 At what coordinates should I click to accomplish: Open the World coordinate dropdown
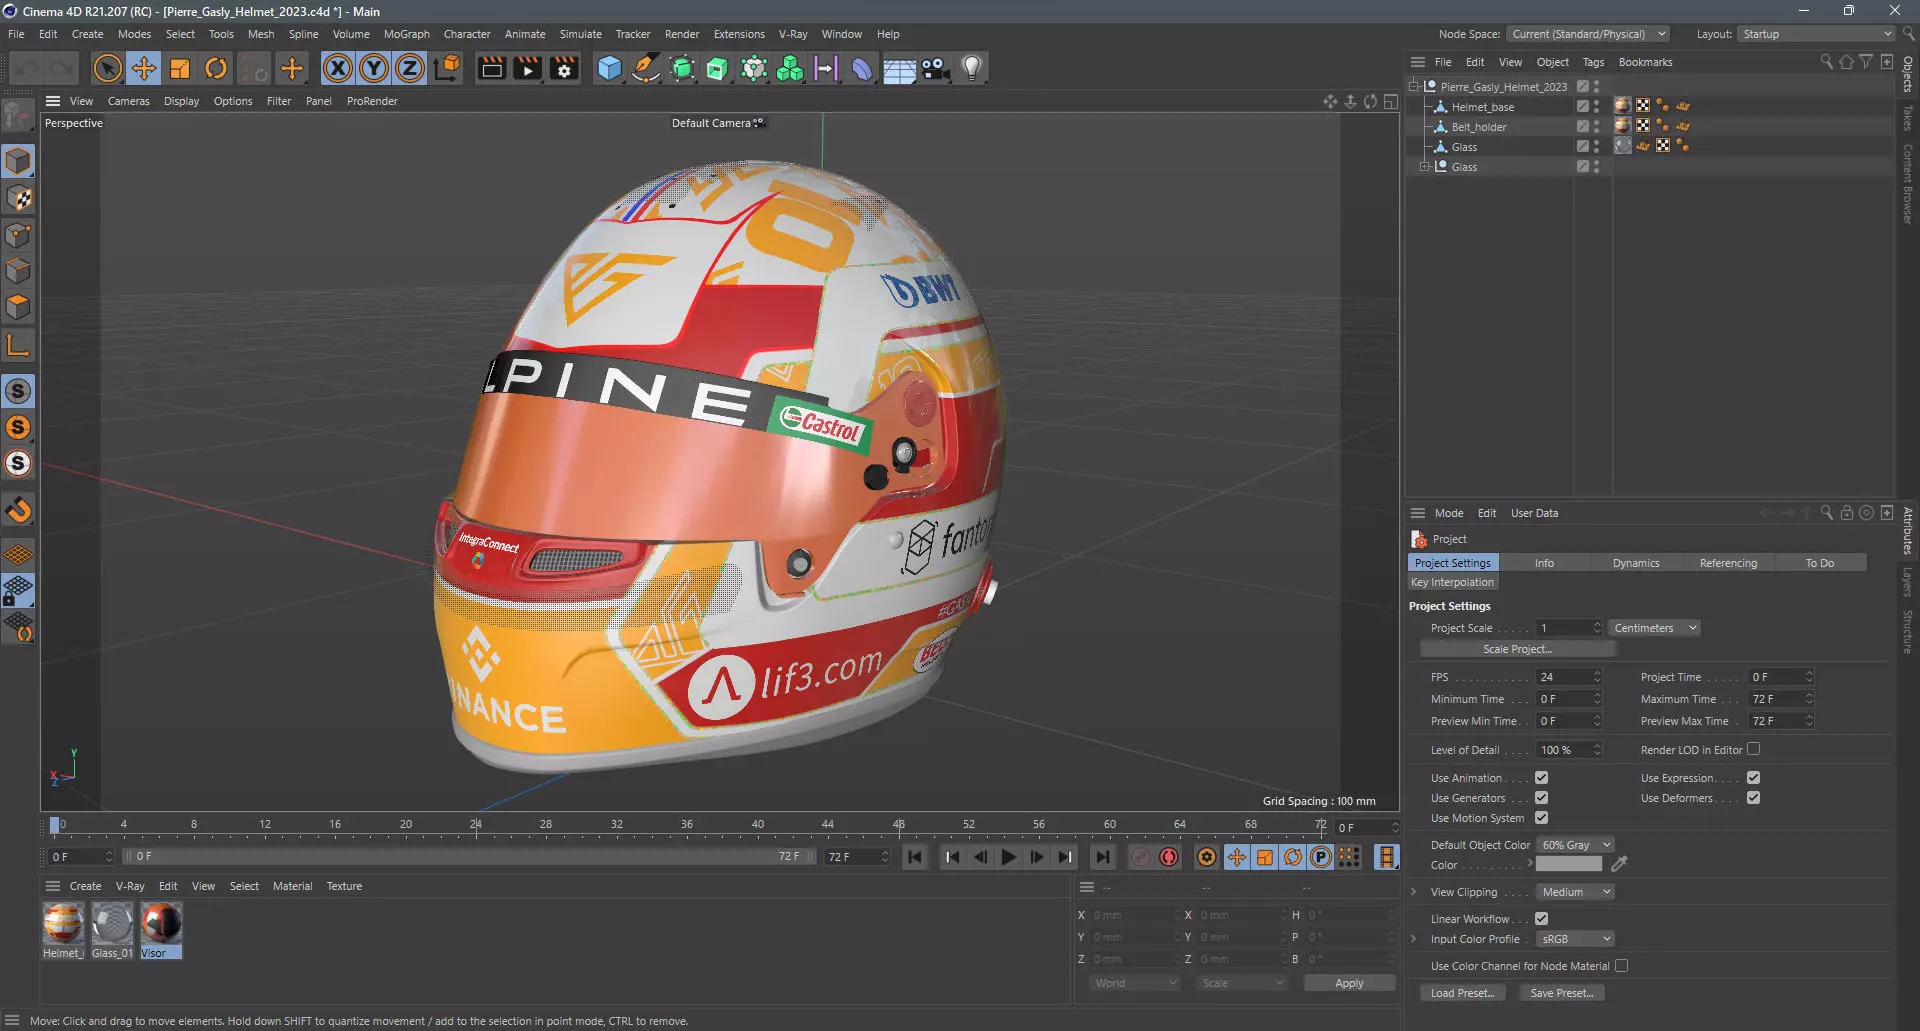(x=1135, y=983)
